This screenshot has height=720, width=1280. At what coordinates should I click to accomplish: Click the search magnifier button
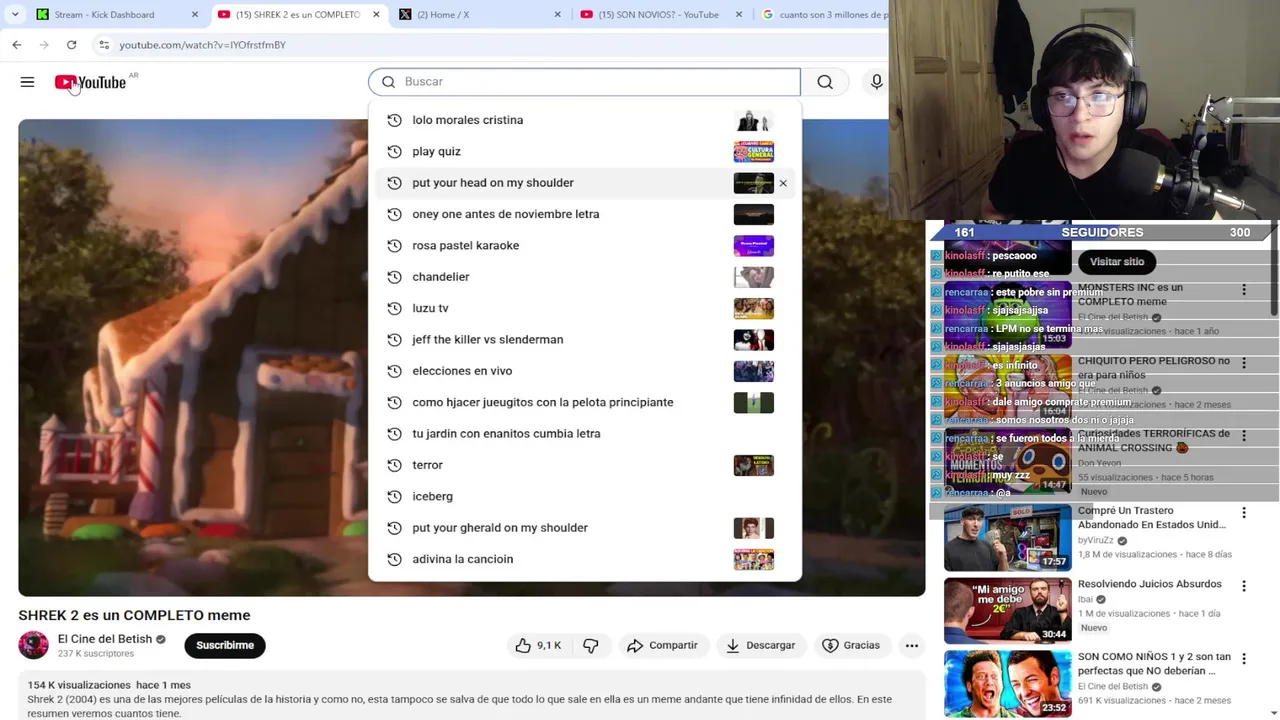[825, 82]
